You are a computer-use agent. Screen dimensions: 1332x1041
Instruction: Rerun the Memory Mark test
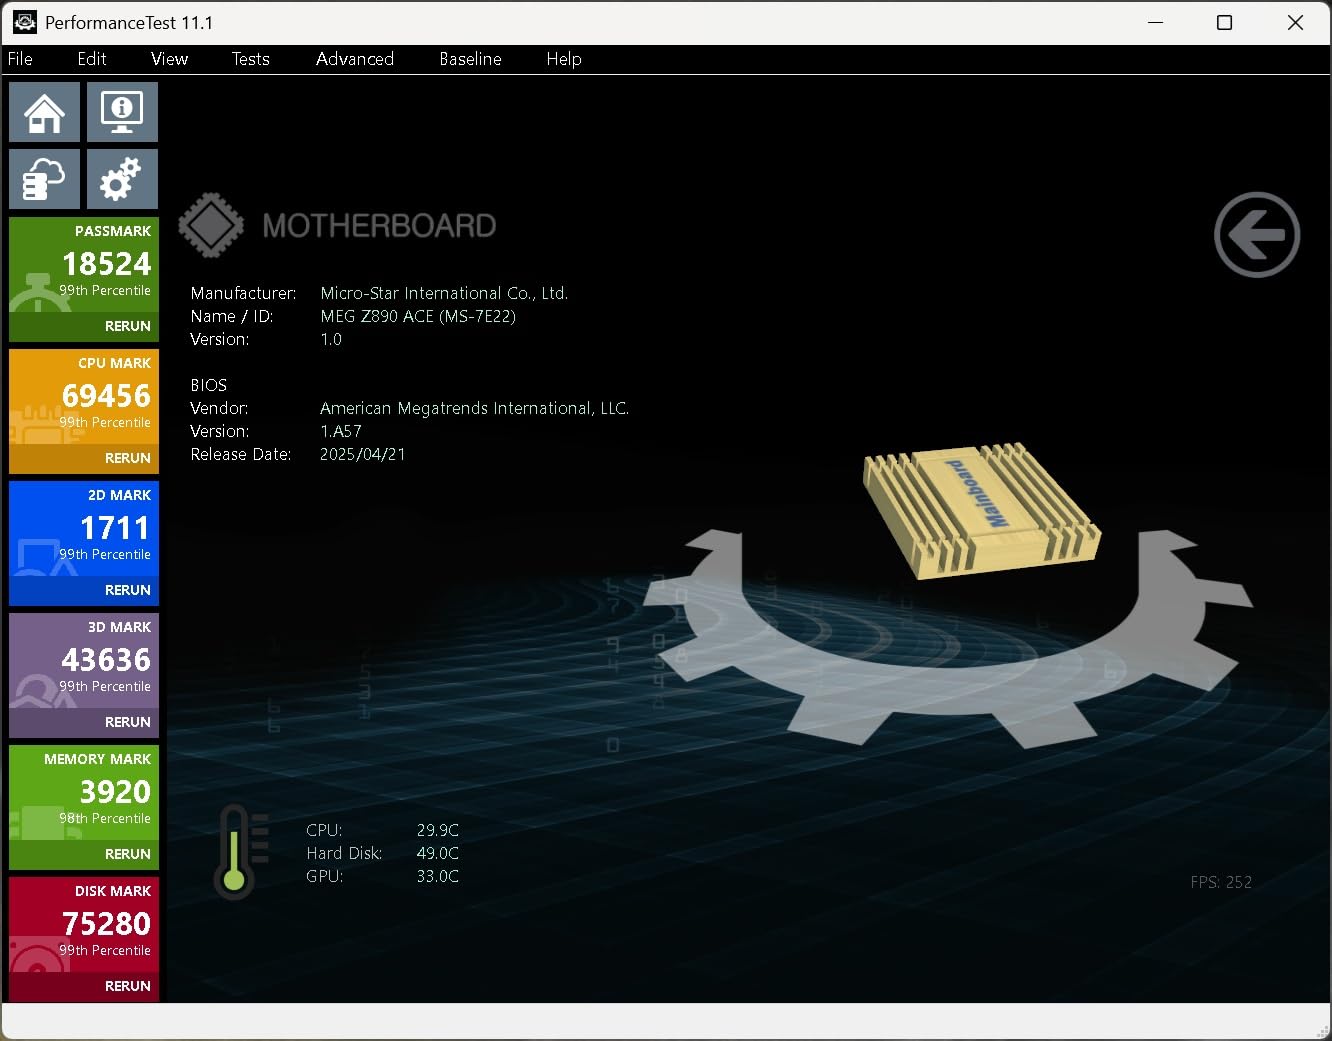pyautogui.click(x=128, y=854)
